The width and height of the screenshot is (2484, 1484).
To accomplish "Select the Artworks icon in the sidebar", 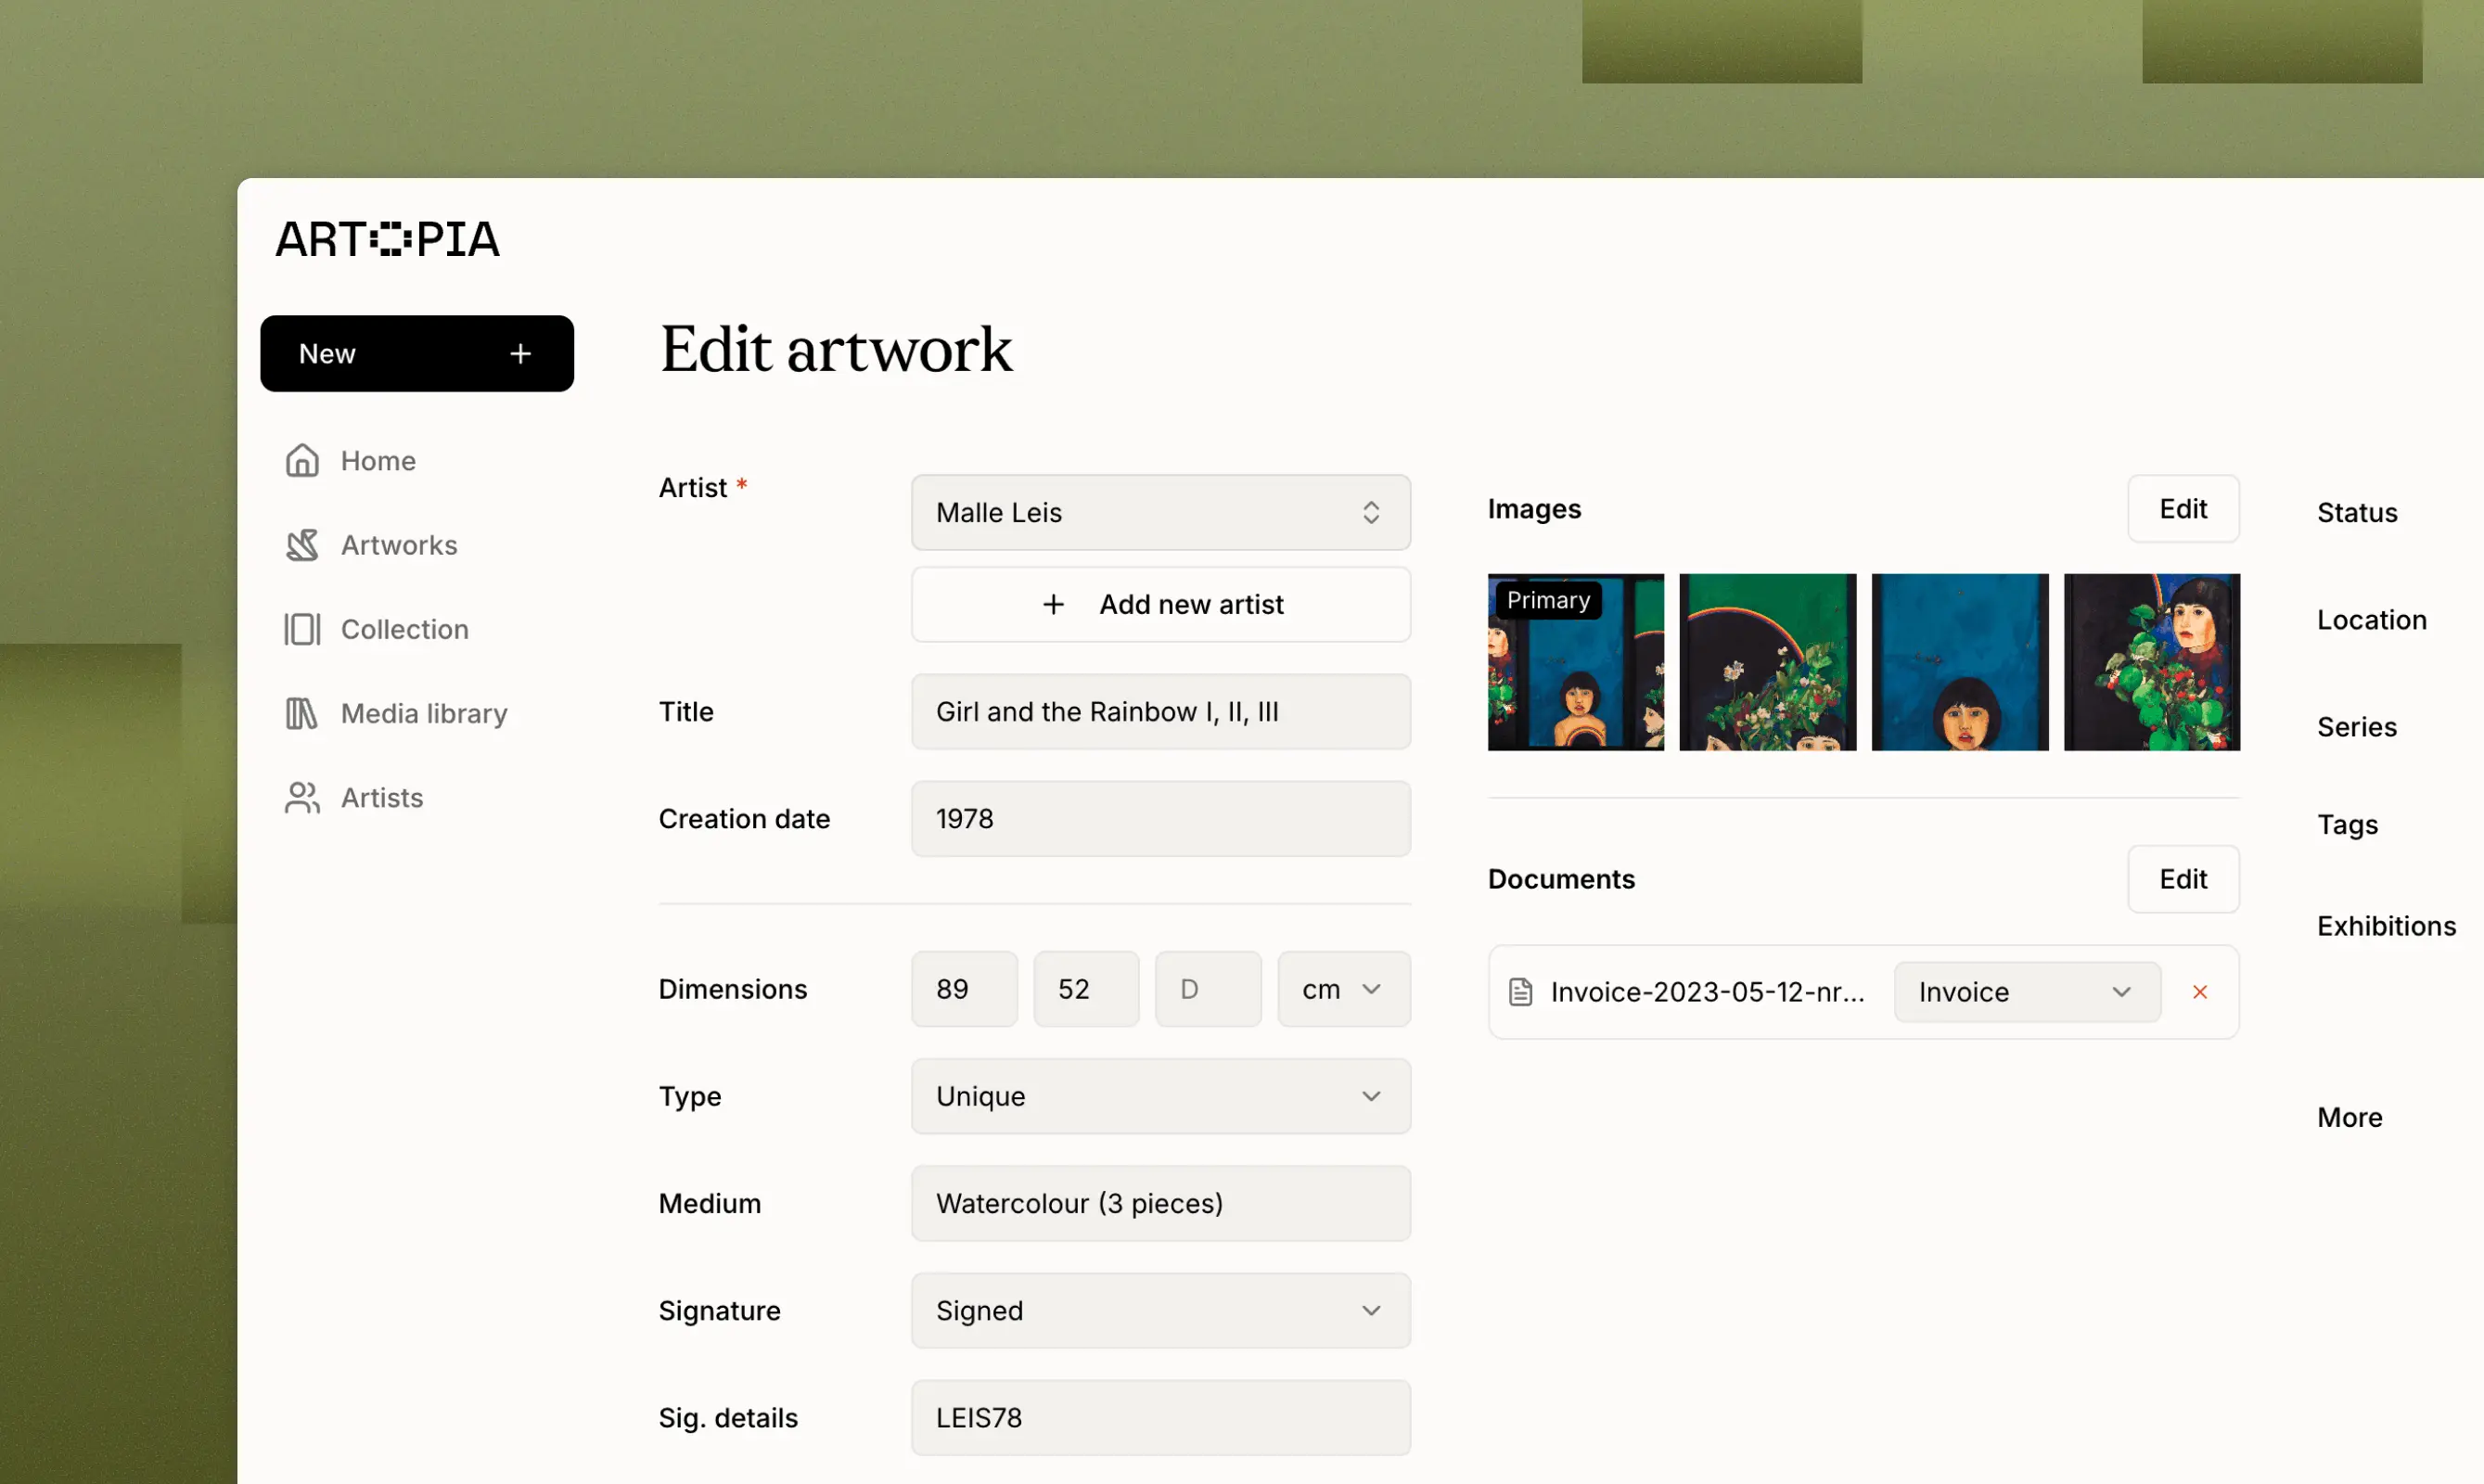I will (x=303, y=545).
